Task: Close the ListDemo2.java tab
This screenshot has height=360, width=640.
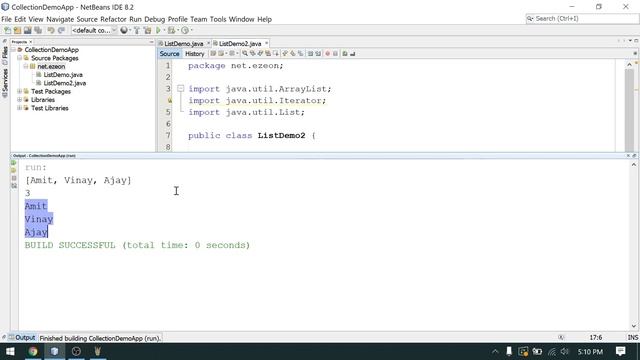Action: pos(267,43)
